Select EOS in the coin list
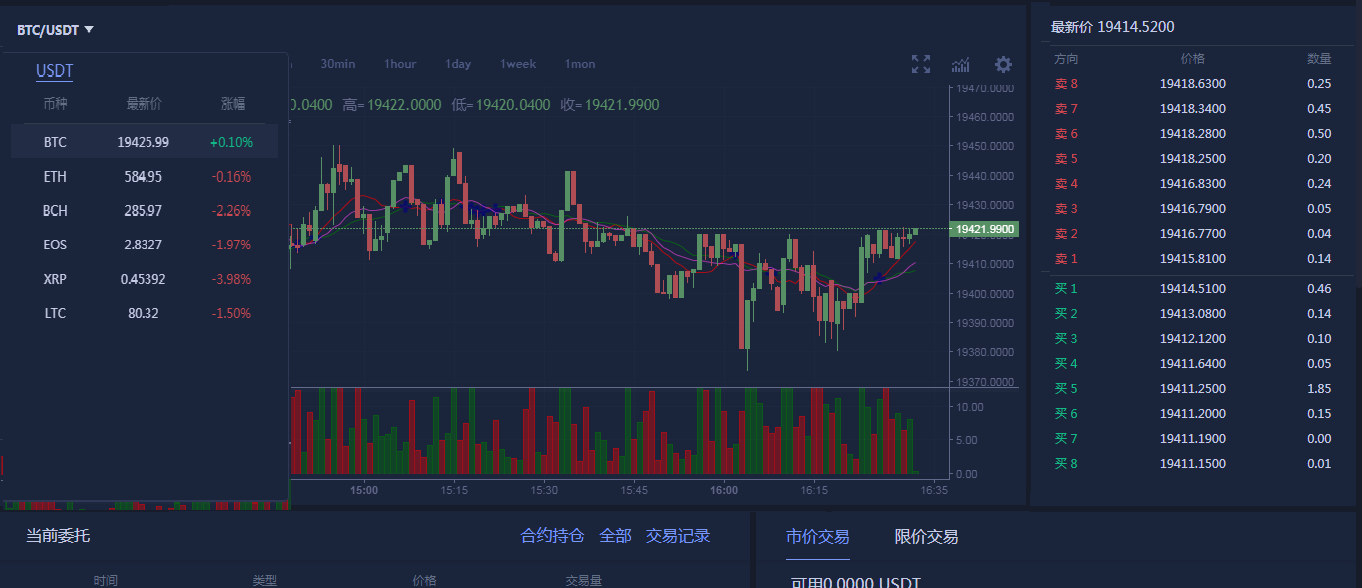Viewport: 1362px width, 588px height. click(145, 244)
